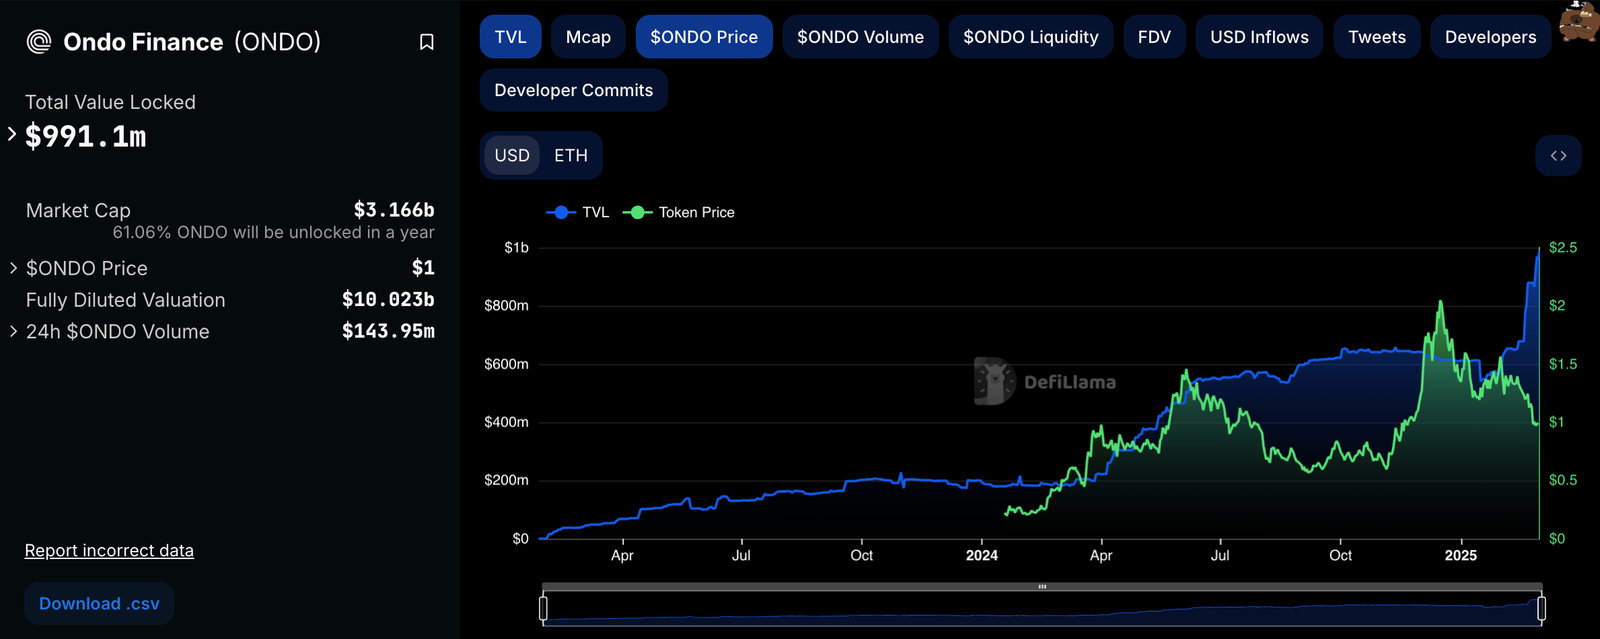The image size is (1600, 639).
Task: Expand Total Value Locked breakdown
Action: [12, 134]
